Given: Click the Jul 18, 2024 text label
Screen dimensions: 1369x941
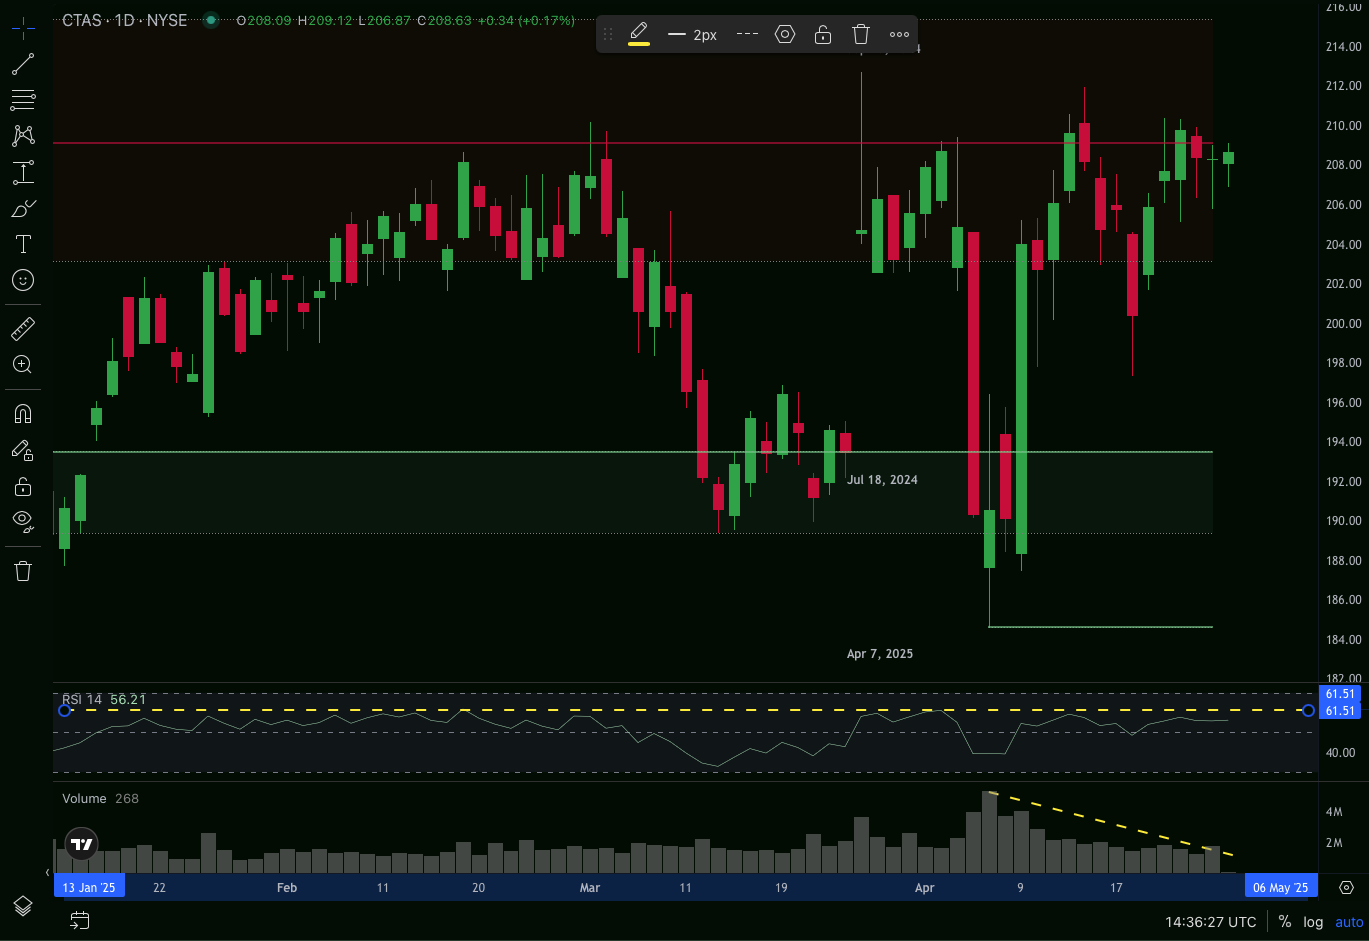Looking at the screenshot, I should pos(882,480).
